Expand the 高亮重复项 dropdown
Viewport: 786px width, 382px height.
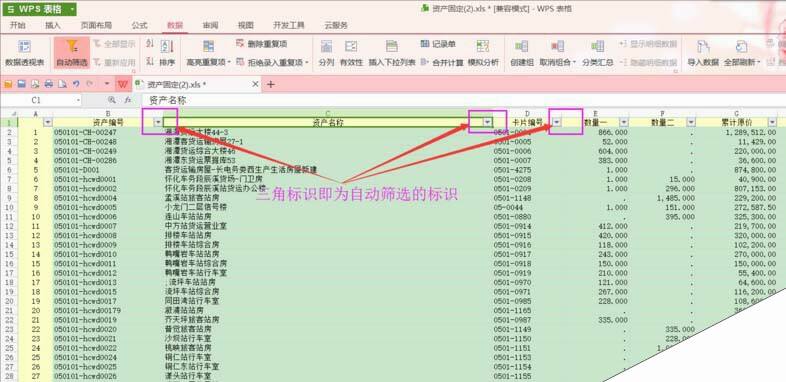[x=229, y=63]
